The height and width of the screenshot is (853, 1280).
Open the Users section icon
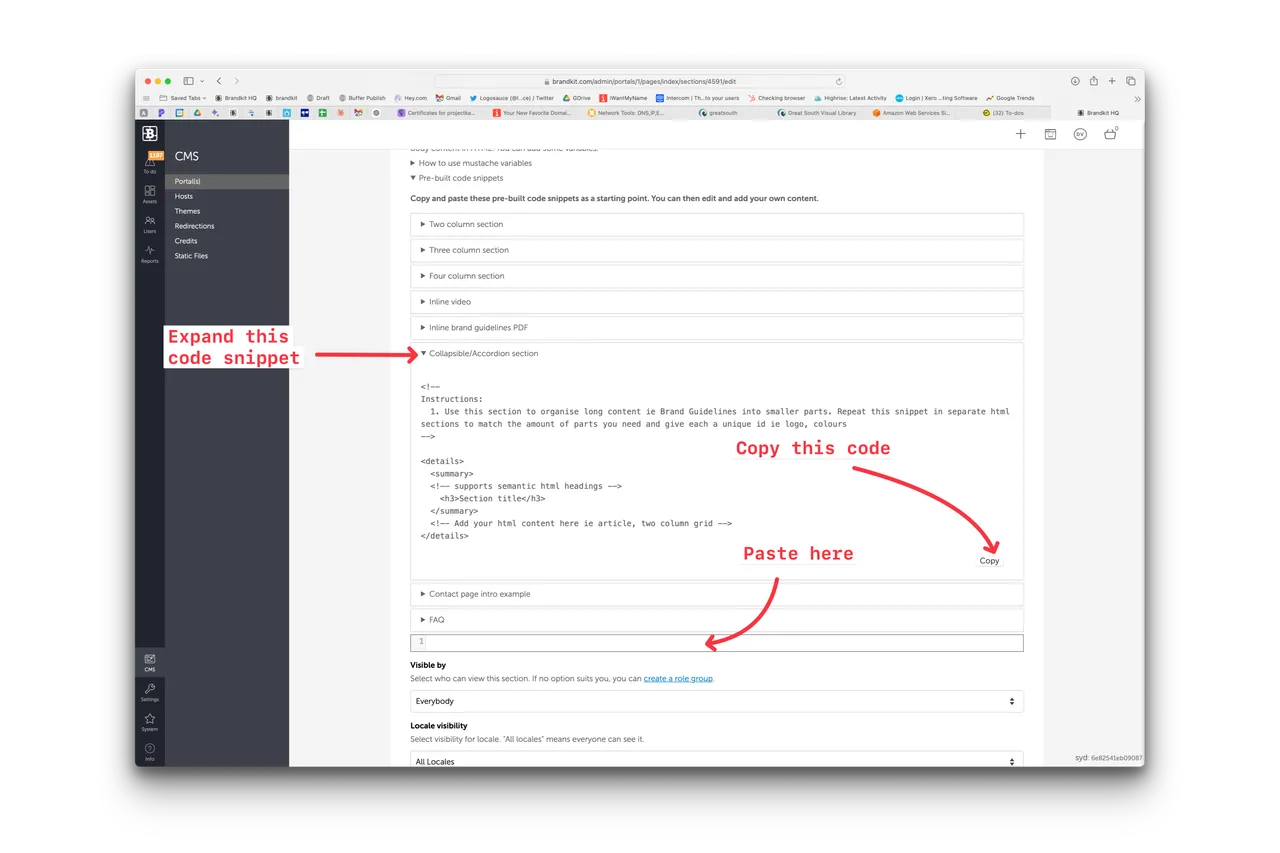click(x=150, y=222)
